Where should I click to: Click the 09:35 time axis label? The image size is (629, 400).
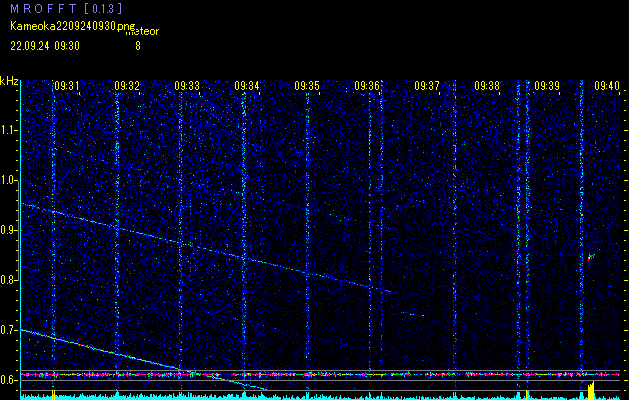[307, 85]
